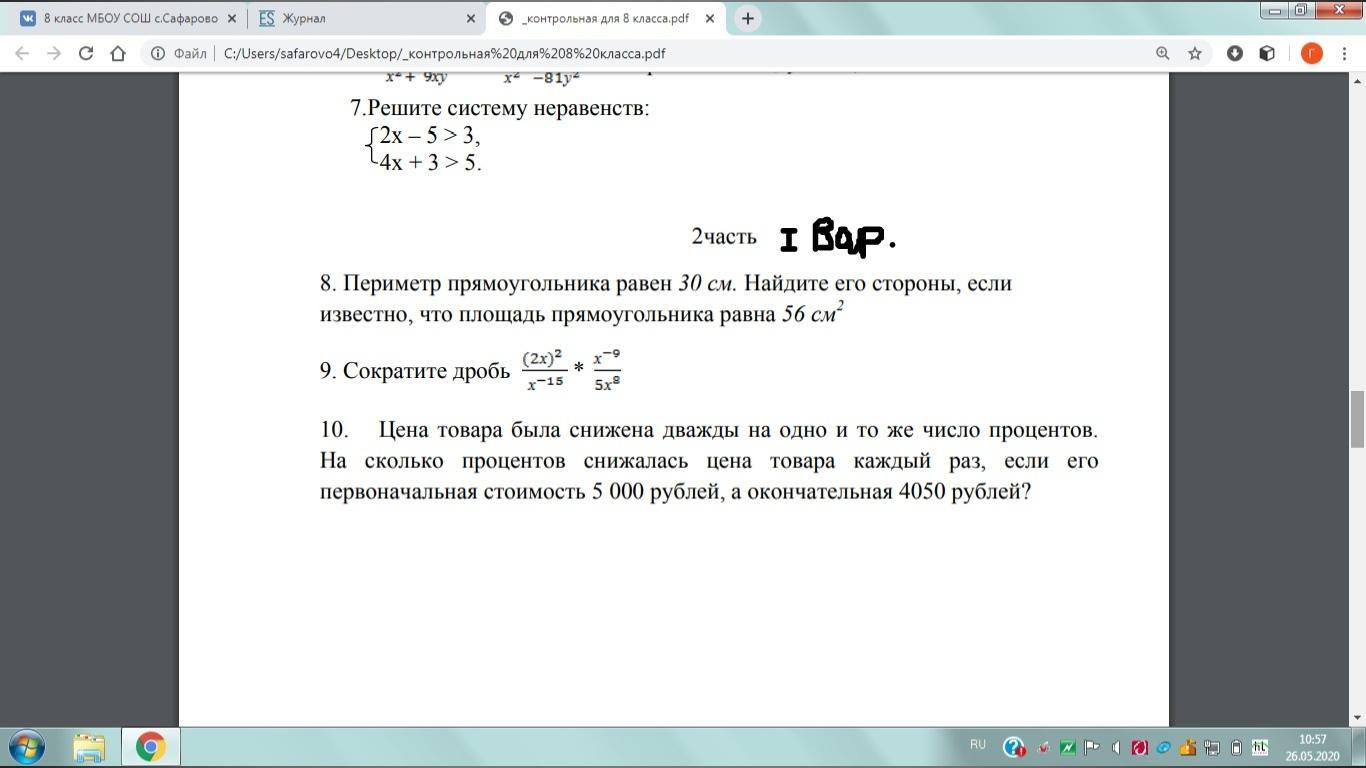Viewport: 1366px width, 768px height.
Task: Click the text '4050 рублей?'
Action: click(x=965, y=492)
